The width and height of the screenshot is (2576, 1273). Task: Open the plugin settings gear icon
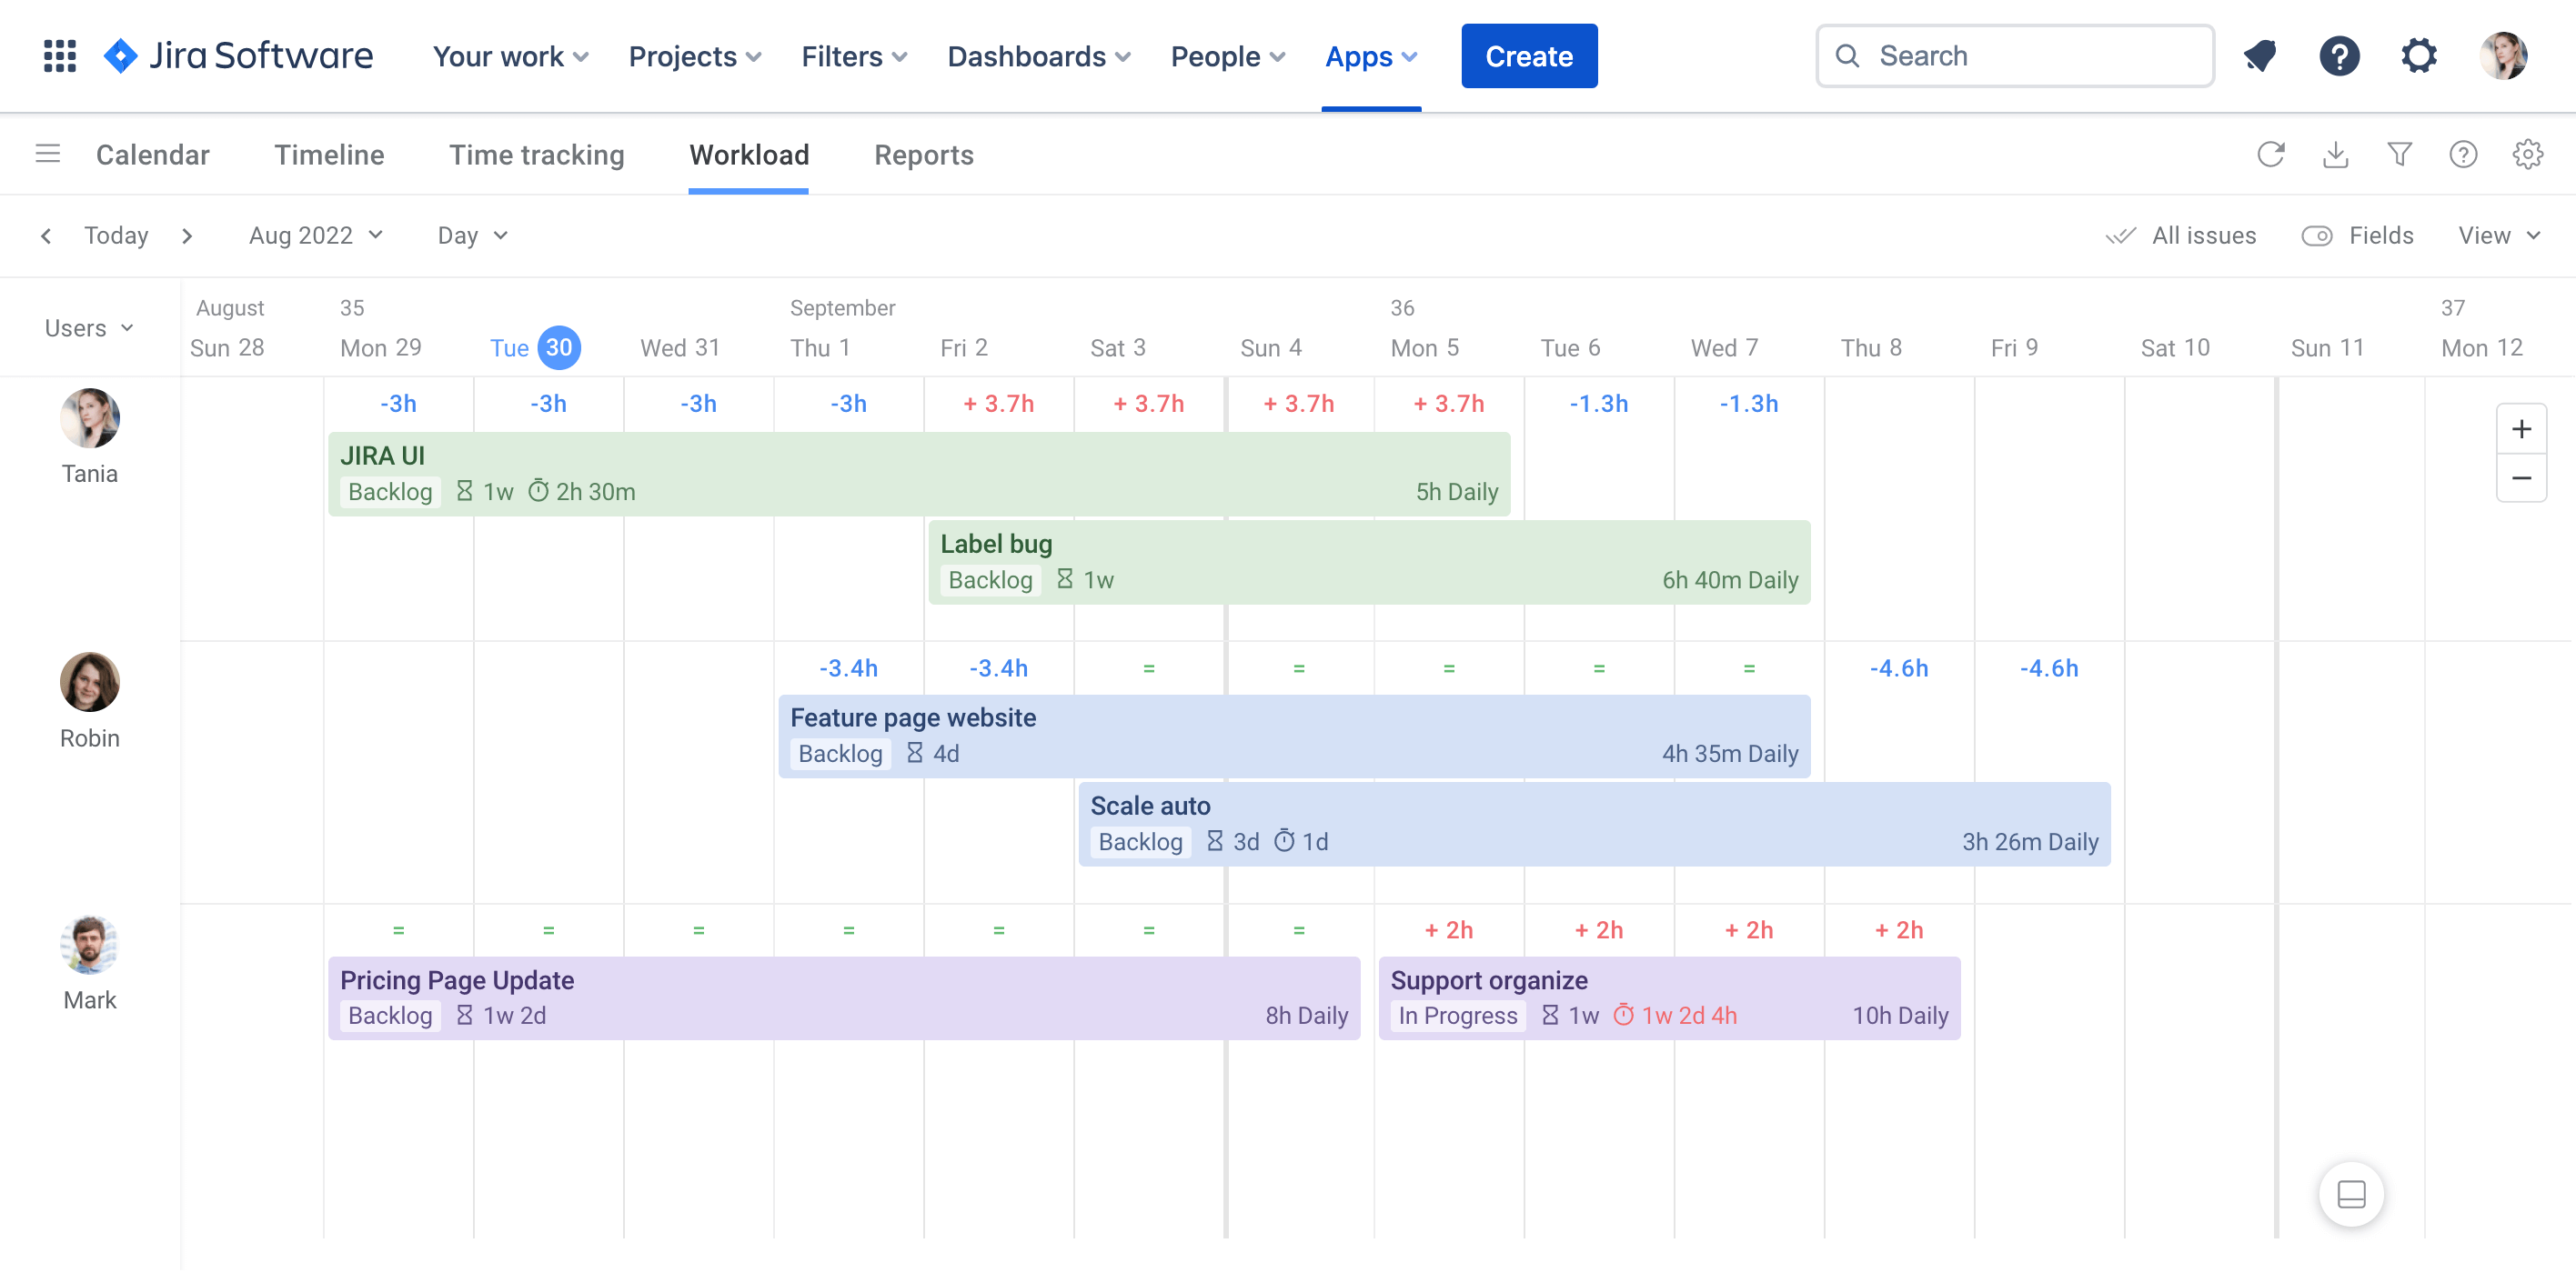2527,154
